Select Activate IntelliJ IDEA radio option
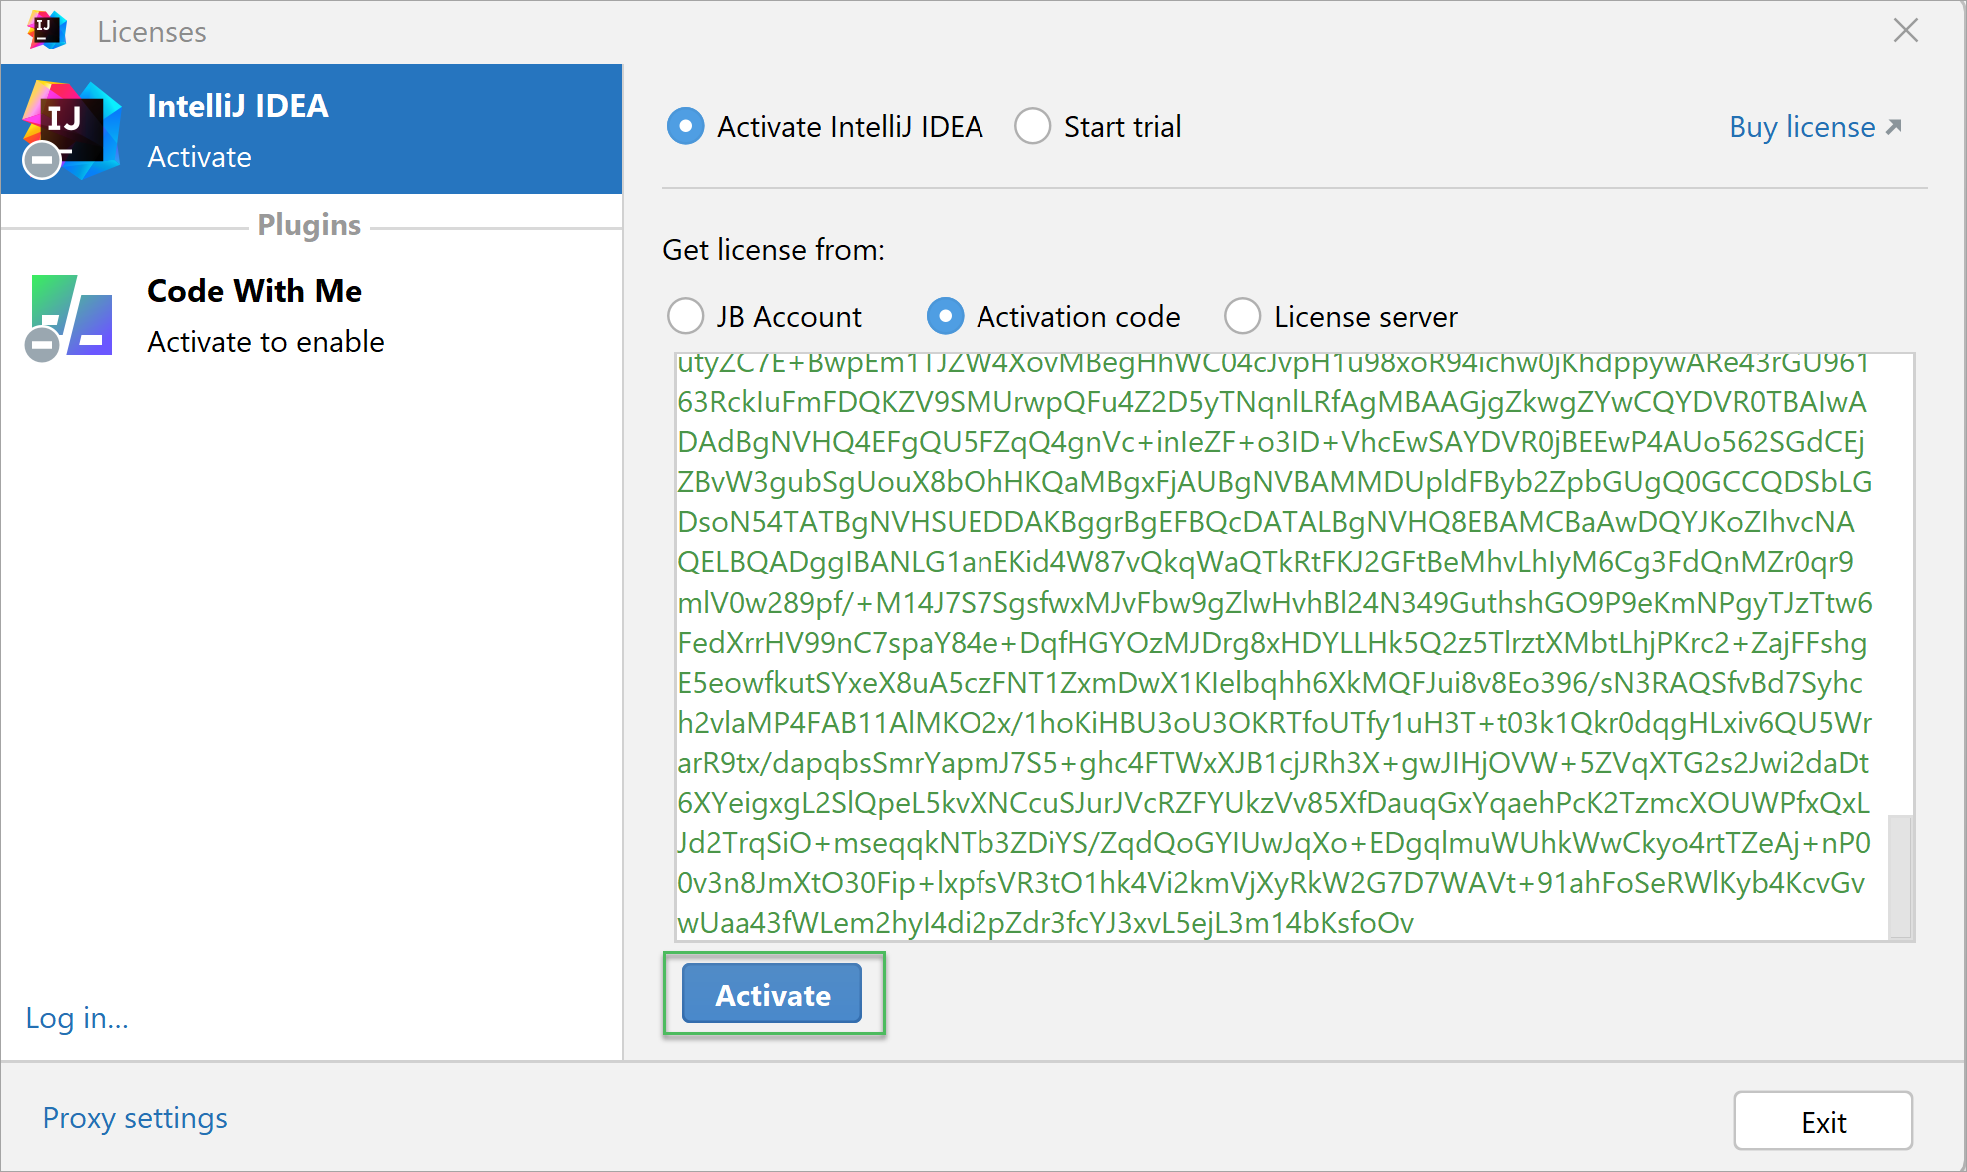The width and height of the screenshot is (1967, 1172). click(686, 127)
